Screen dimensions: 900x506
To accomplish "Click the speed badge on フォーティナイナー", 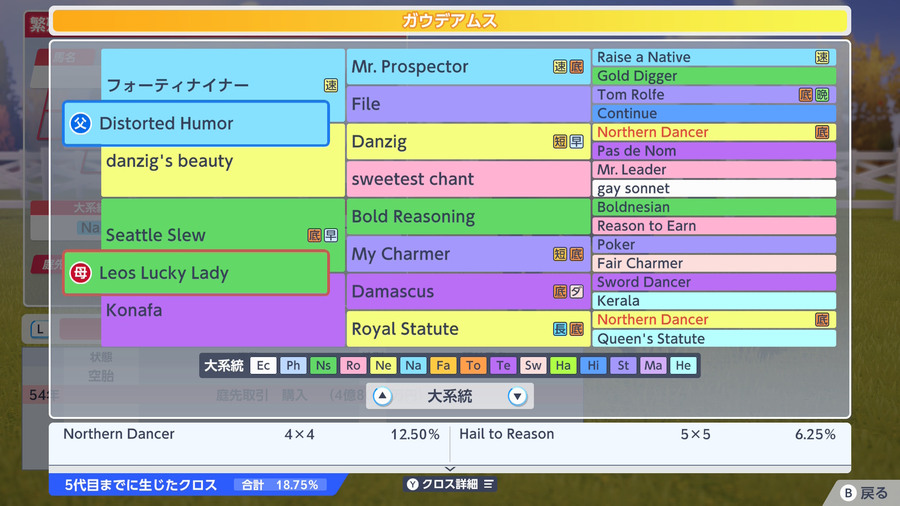I will pos(331,85).
